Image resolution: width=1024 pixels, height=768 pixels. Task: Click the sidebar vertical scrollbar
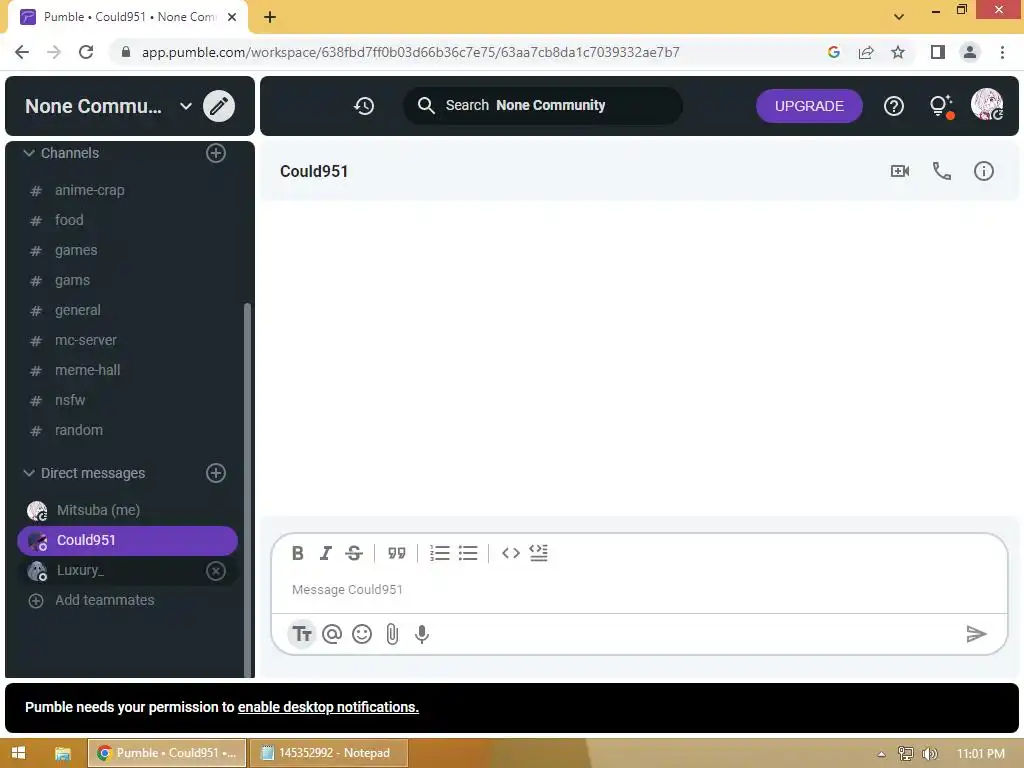pyautogui.click(x=247, y=490)
